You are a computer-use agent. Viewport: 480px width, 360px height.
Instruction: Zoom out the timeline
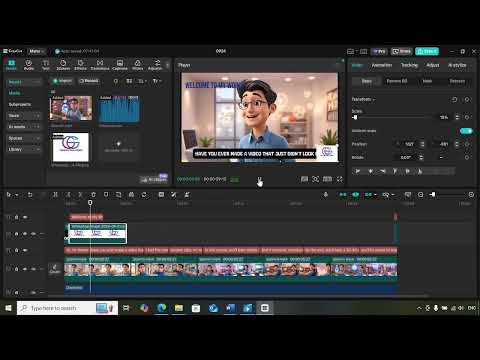pos(421,195)
